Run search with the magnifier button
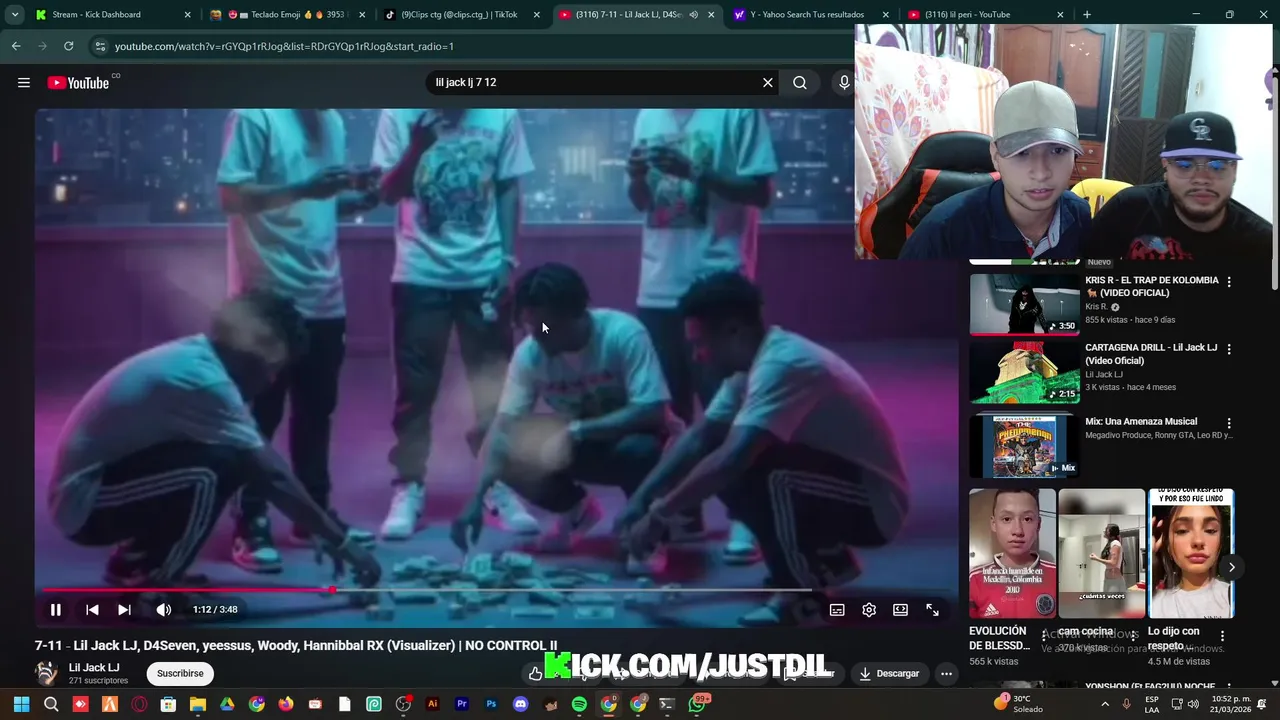Viewport: 1280px width, 720px height. (x=800, y=83)
